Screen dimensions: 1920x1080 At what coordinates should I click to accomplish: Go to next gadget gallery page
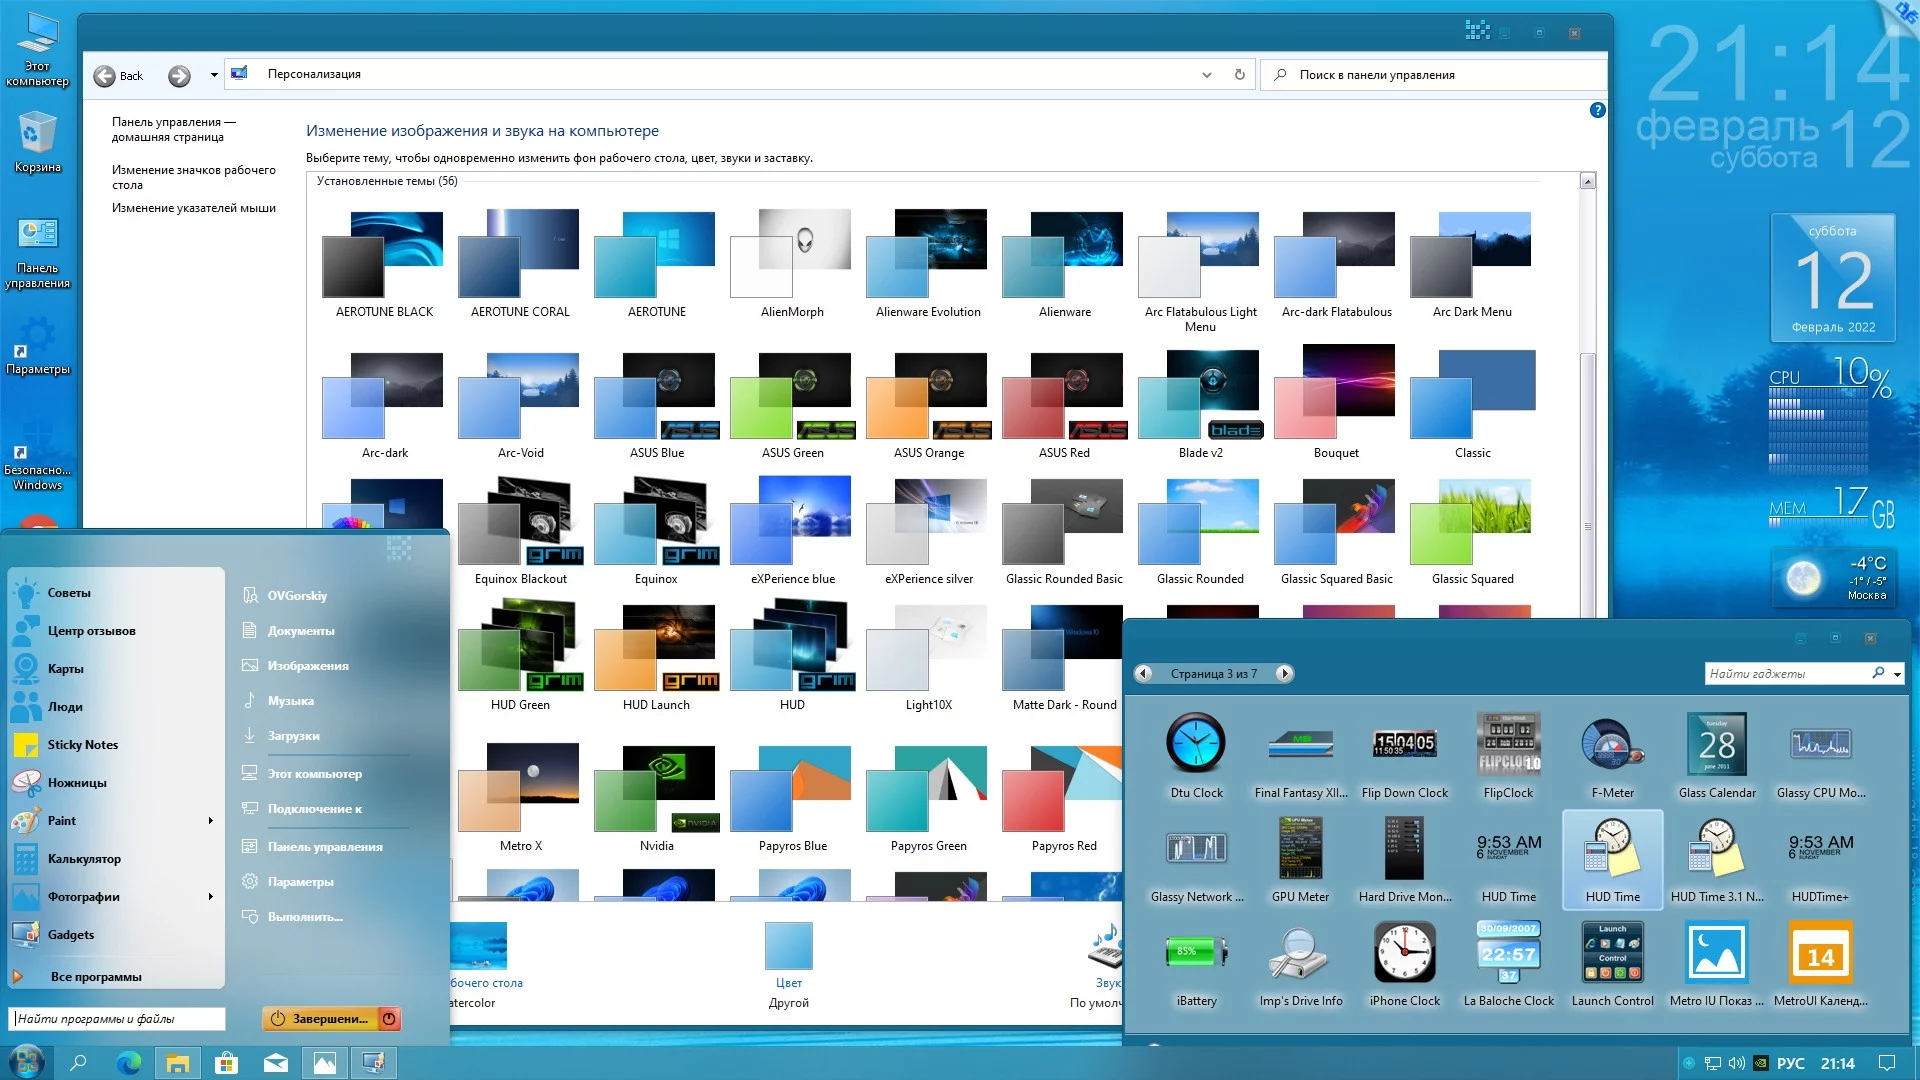(1285, 674)
